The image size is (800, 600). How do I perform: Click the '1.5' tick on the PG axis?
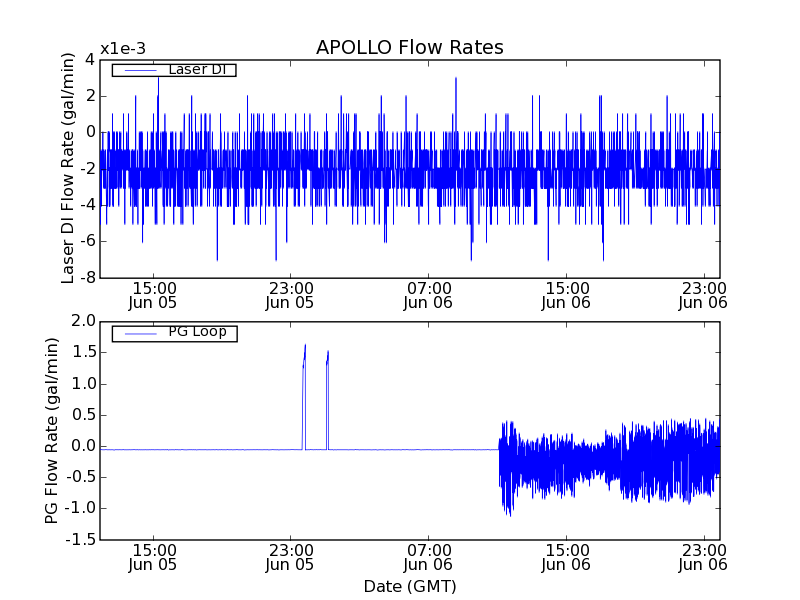[x=84, y=352]
